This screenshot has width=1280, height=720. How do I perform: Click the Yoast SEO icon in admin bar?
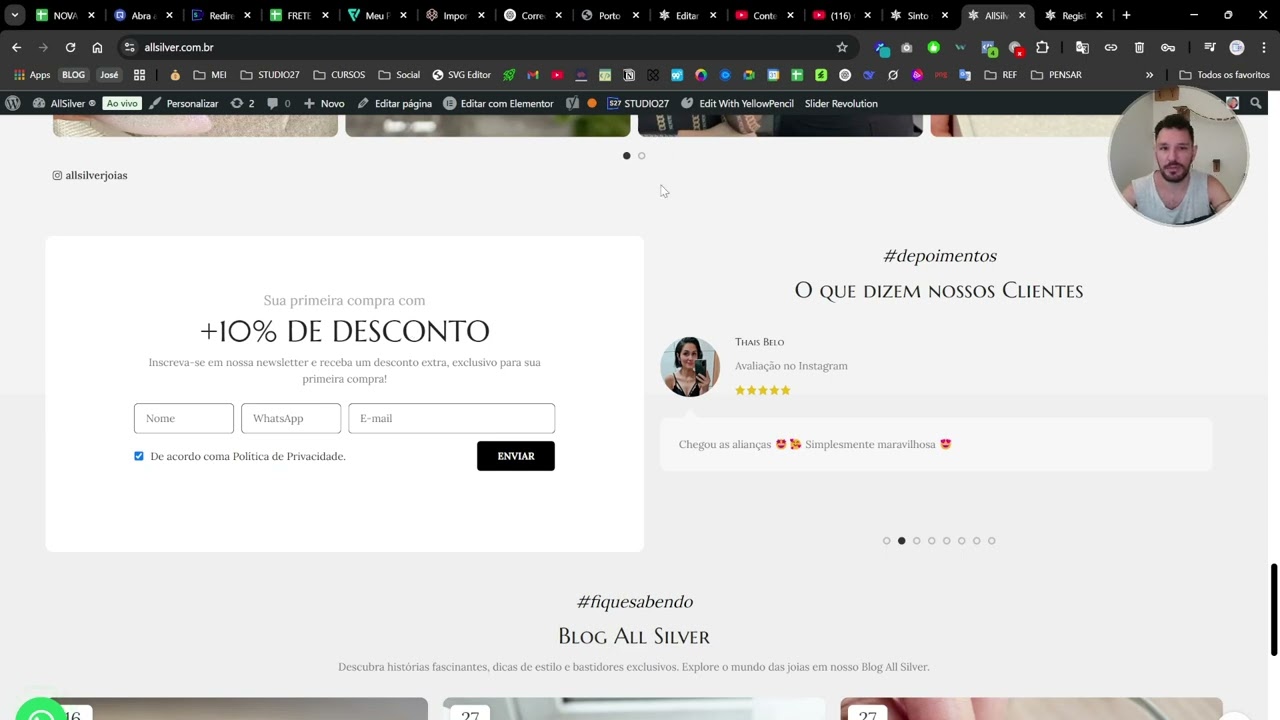(572, 103)
